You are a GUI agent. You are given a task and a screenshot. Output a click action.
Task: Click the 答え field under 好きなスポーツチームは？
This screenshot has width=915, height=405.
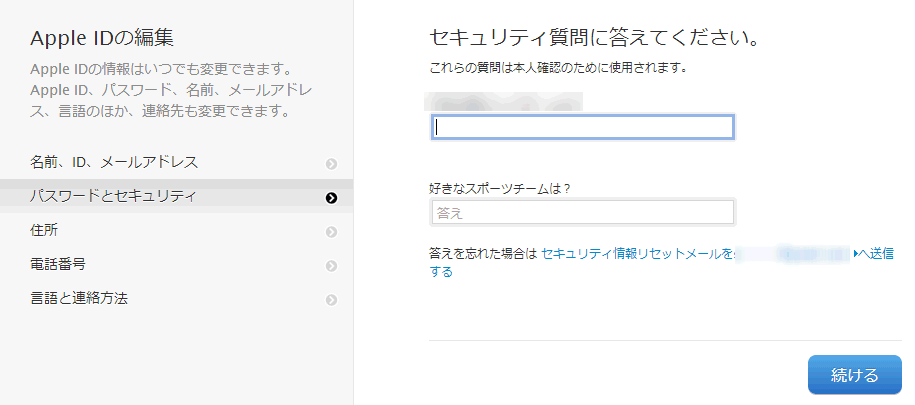coord(582,213)
